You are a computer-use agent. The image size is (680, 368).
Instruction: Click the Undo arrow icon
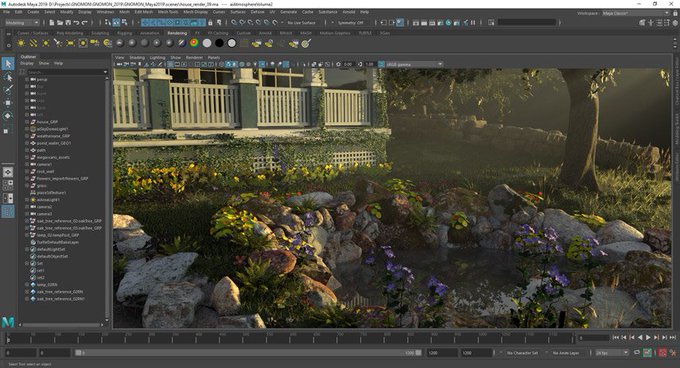(x=76, y=22)
